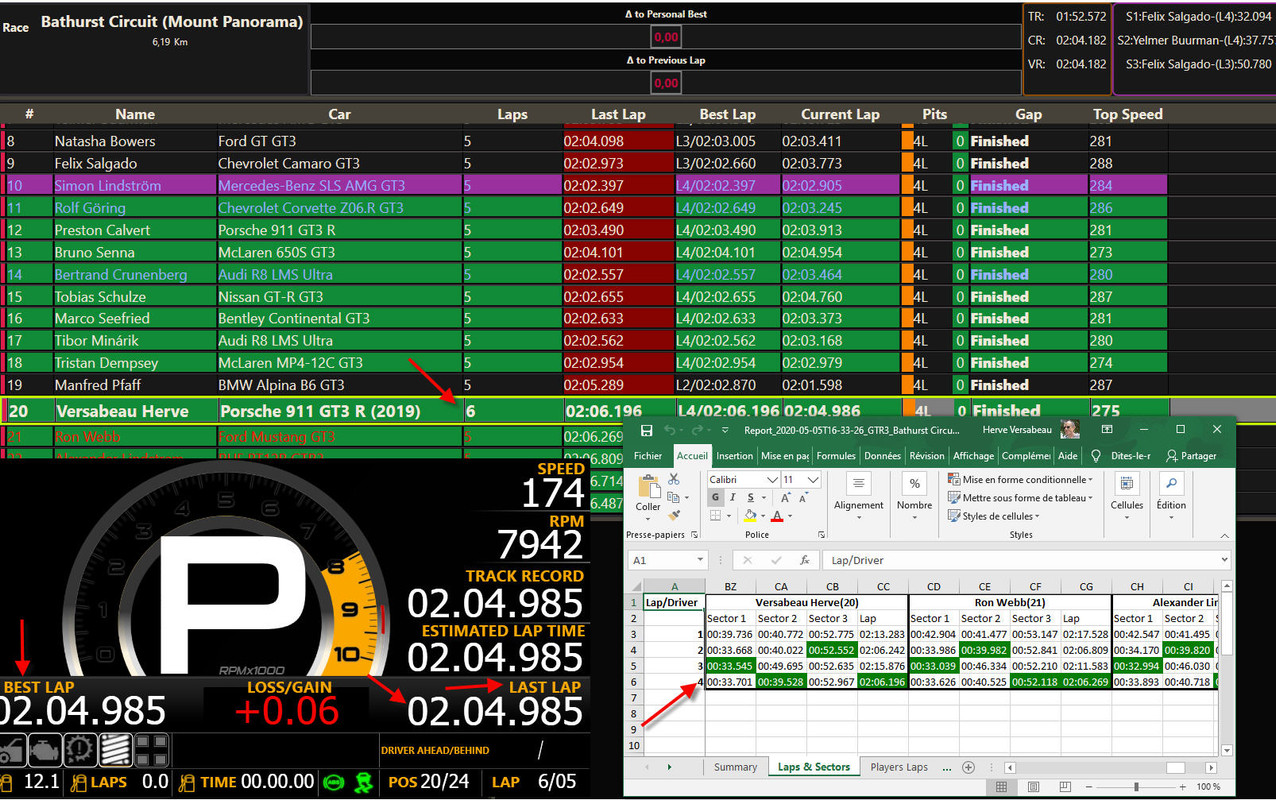Switch to the Affichage ribbon tab
Viewport: 1276px width, 800px height.
(973, 456)
